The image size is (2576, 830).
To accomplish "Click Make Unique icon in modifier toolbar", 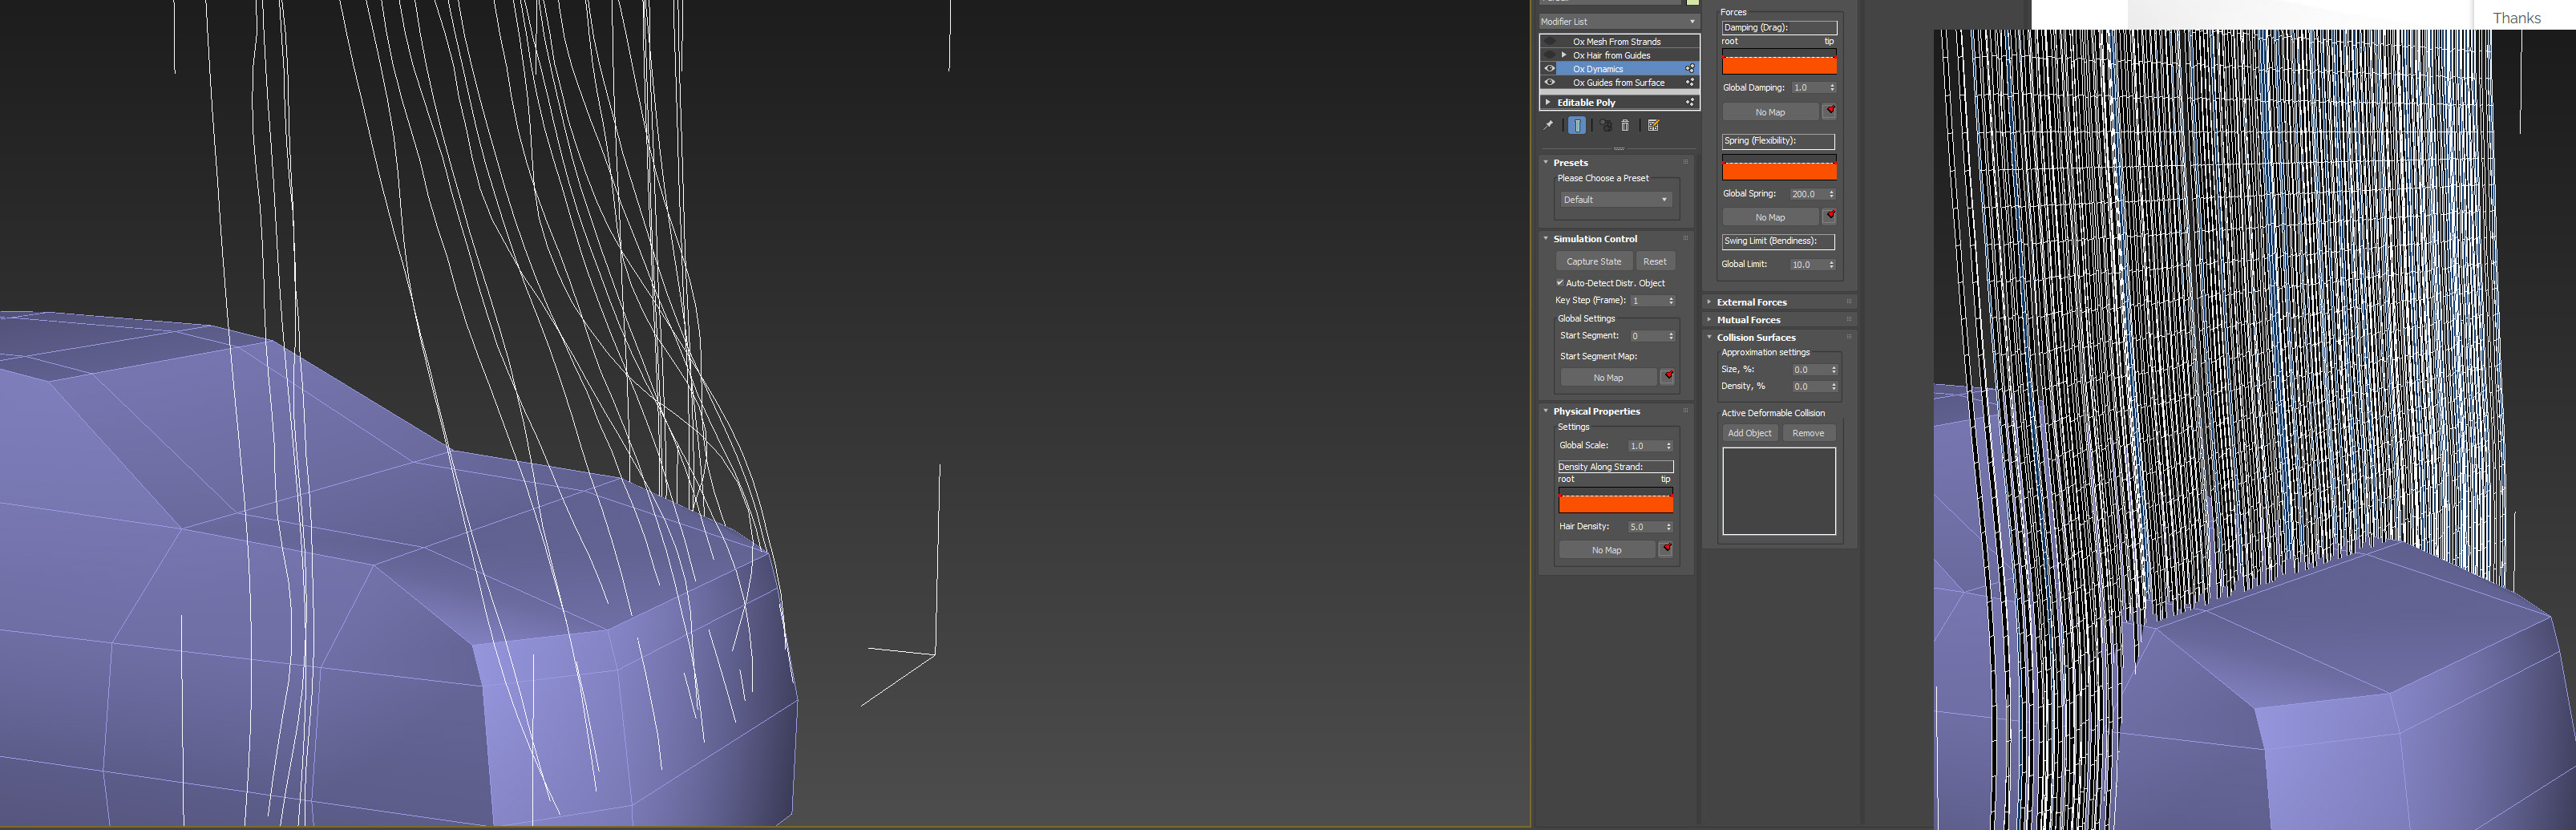I will (1605, 126).
